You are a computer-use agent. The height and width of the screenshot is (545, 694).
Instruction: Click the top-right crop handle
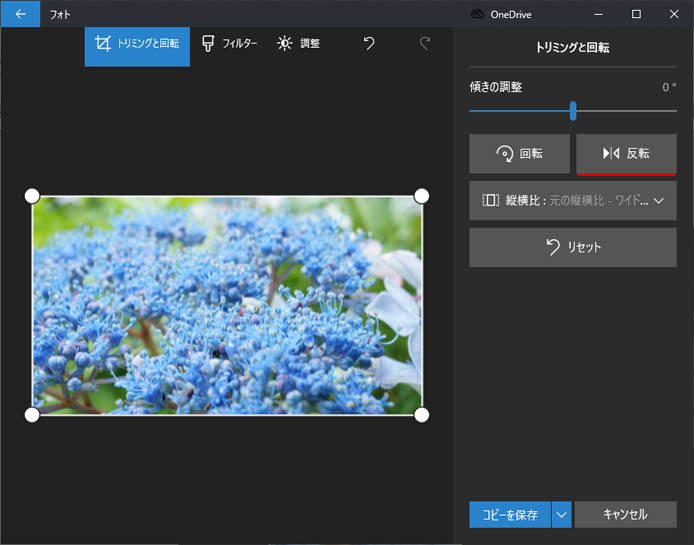[421, 196]
